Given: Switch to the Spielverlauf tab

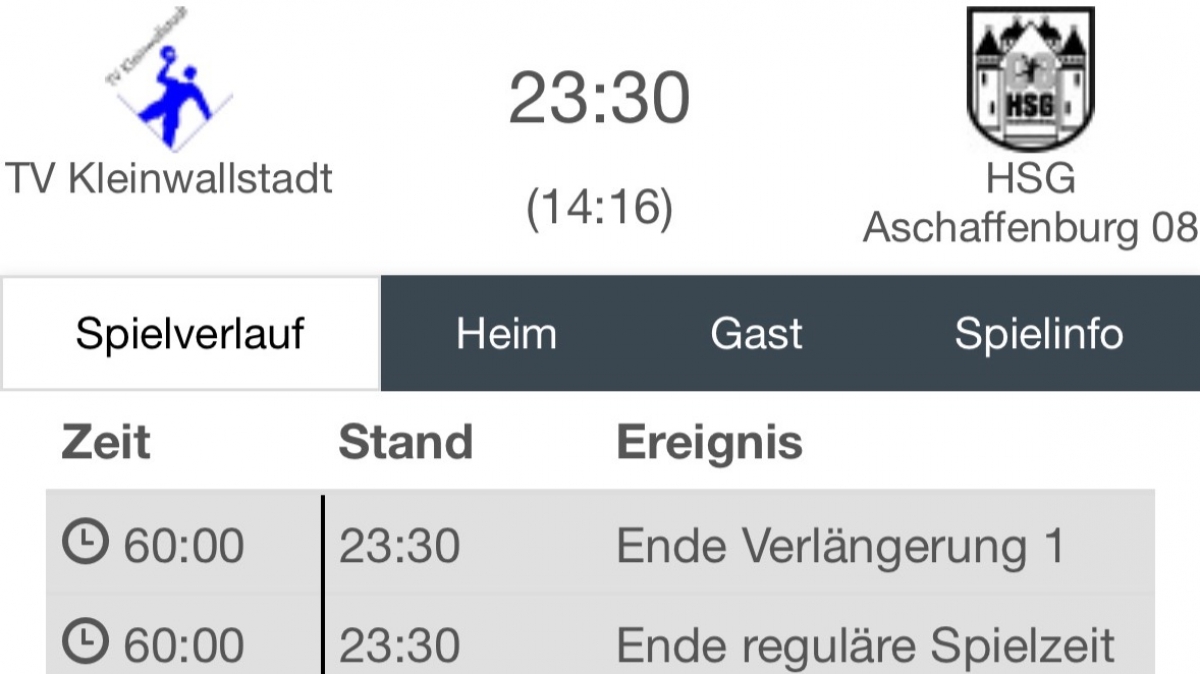Looking at the screenshot, I should (x=190, y=334).
